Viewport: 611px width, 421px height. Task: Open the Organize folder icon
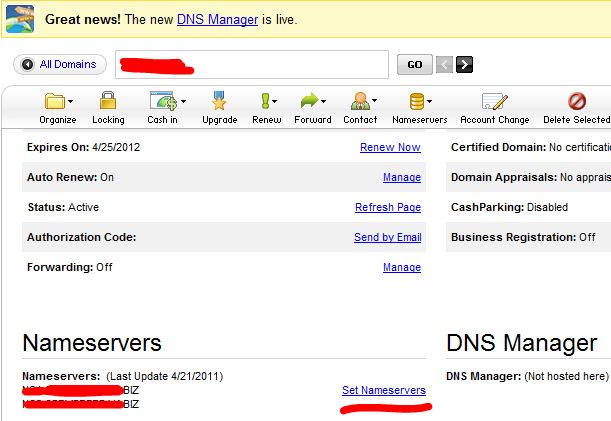pyautogui.click(x=55, y=101)
